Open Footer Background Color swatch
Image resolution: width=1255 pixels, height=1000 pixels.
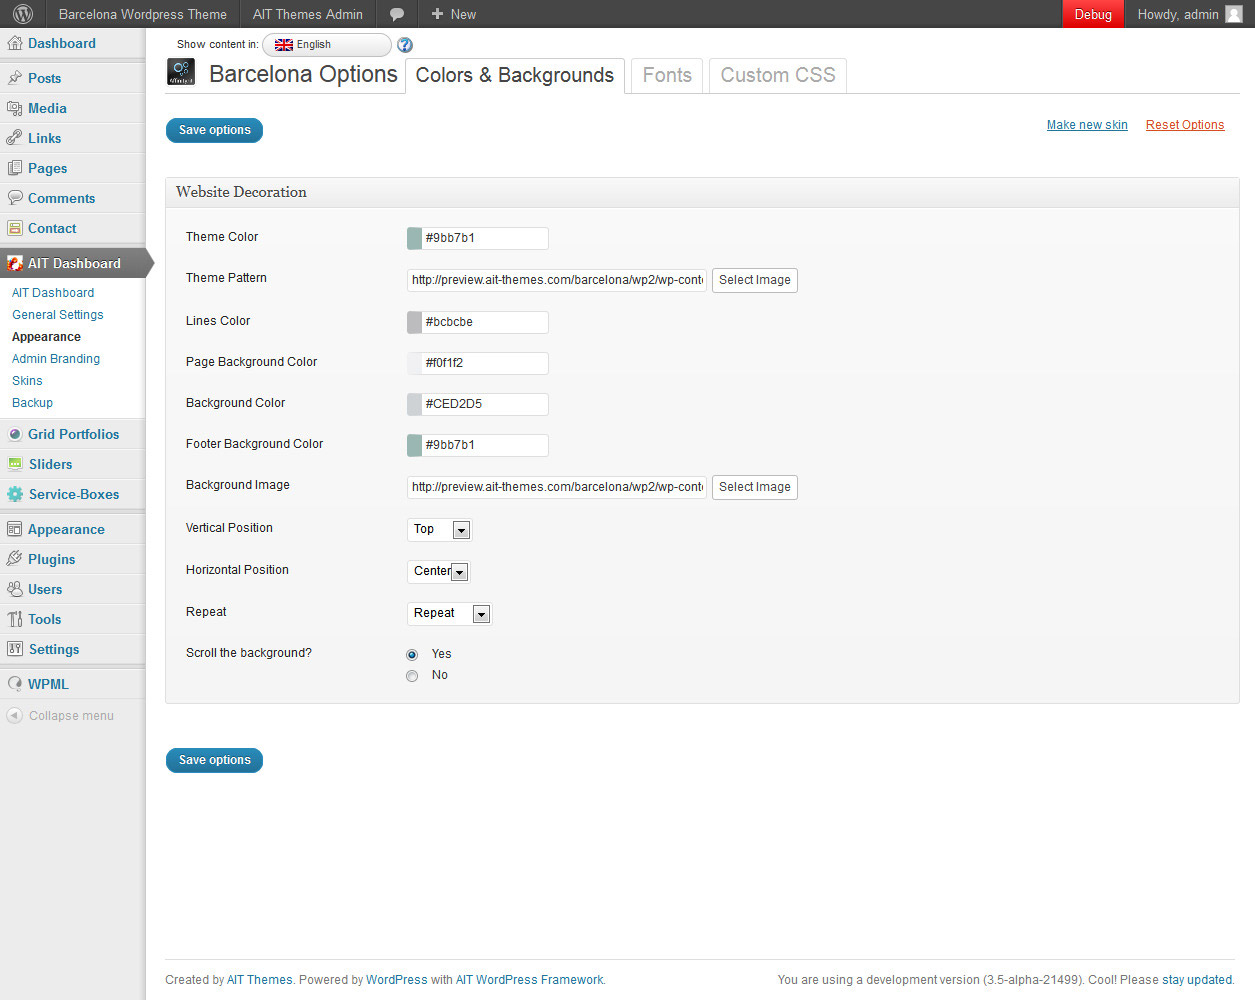point(414,445)
